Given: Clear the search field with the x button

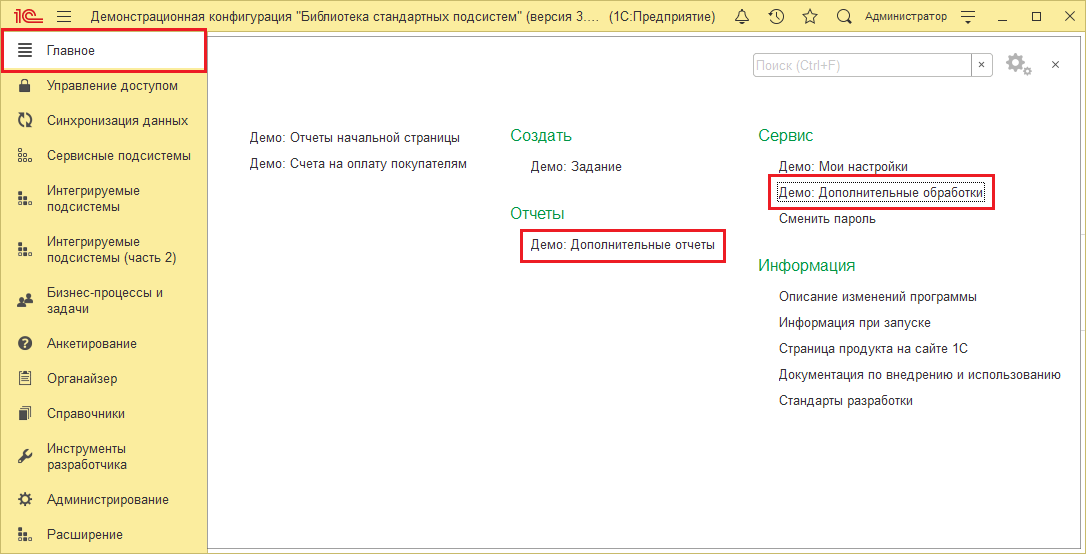Looking at the screenshot, I should [x=981, y=65].
